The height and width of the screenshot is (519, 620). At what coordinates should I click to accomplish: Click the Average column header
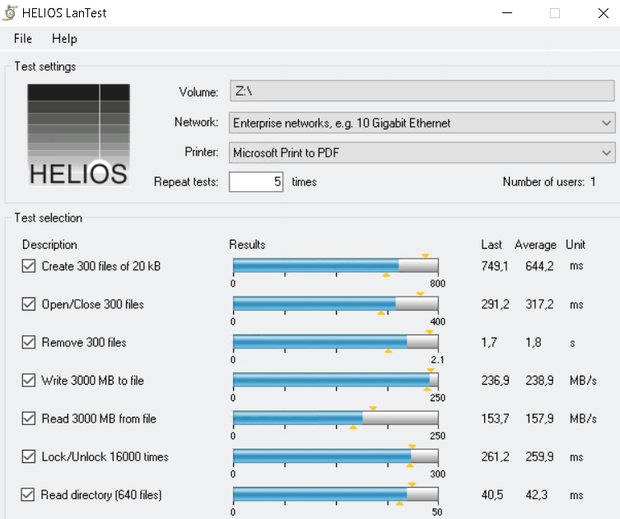tap(535, 245)
